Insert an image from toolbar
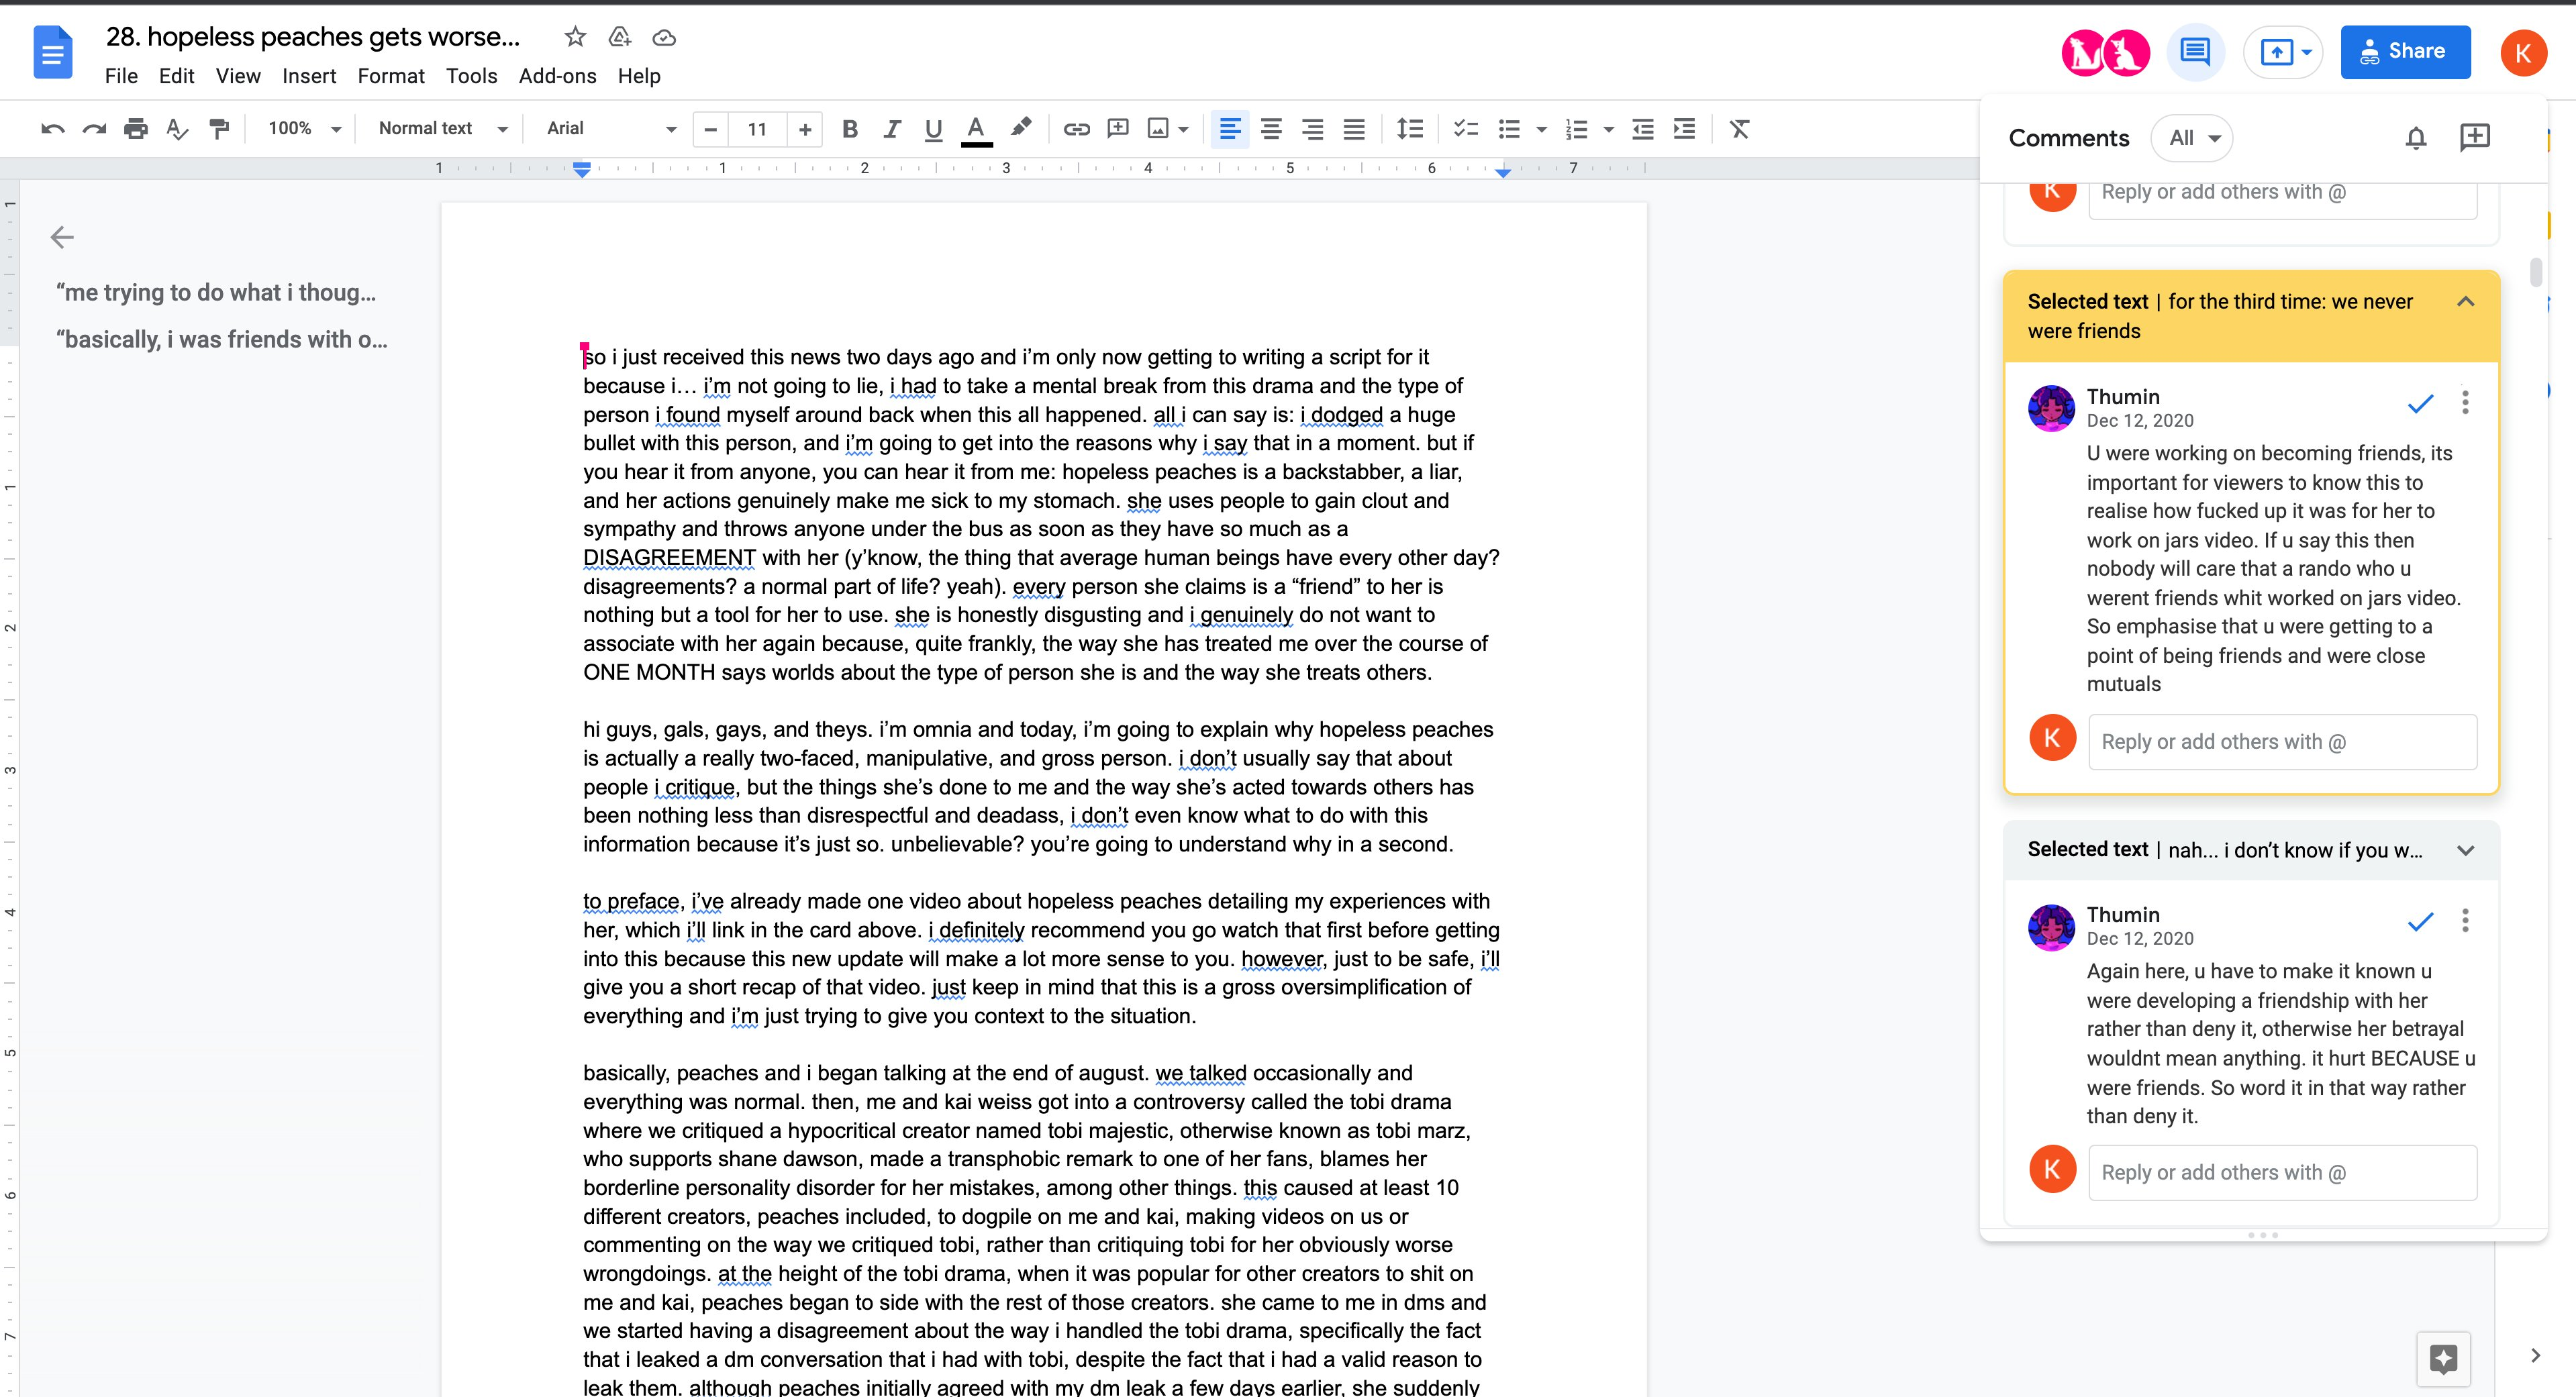Viewport: 2576px width, 1397px height. click(1158, 129)
